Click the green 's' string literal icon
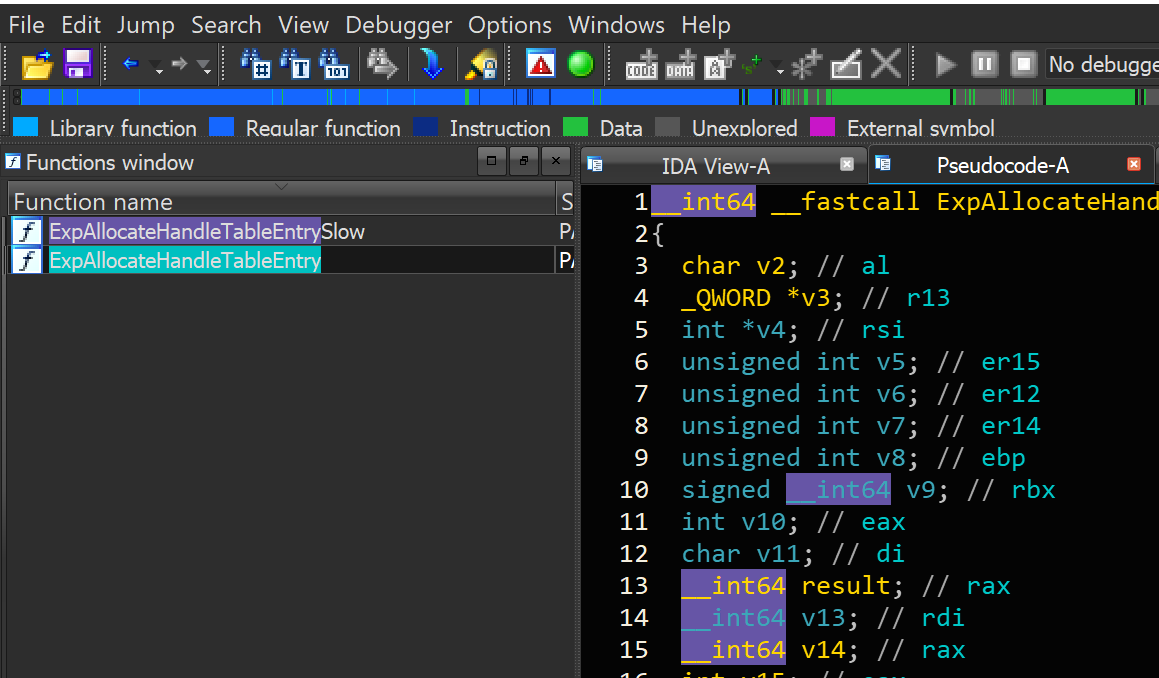The width and height of the screenshot is (1159, 678). click(x=752, y=65)
